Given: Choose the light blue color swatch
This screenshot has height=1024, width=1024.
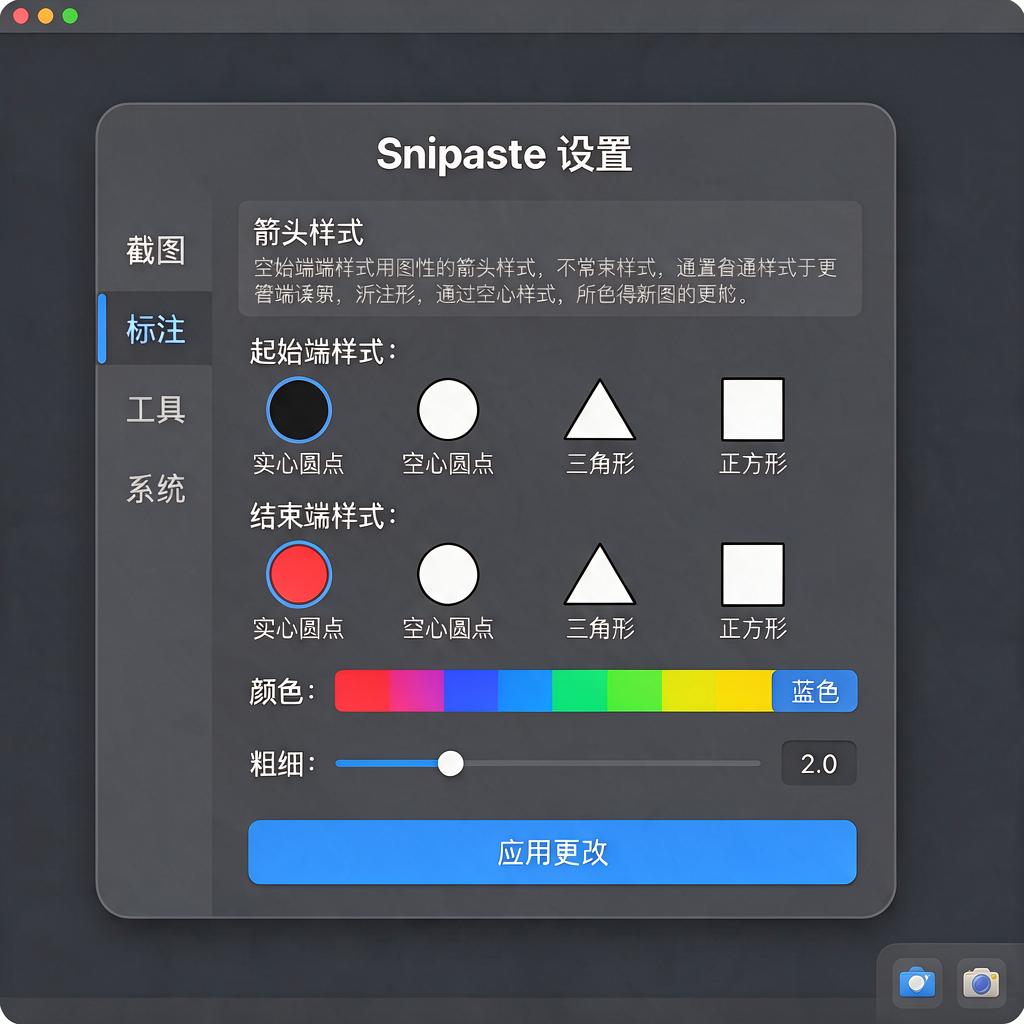Looking at the screenshot, I should pos(525,691).
